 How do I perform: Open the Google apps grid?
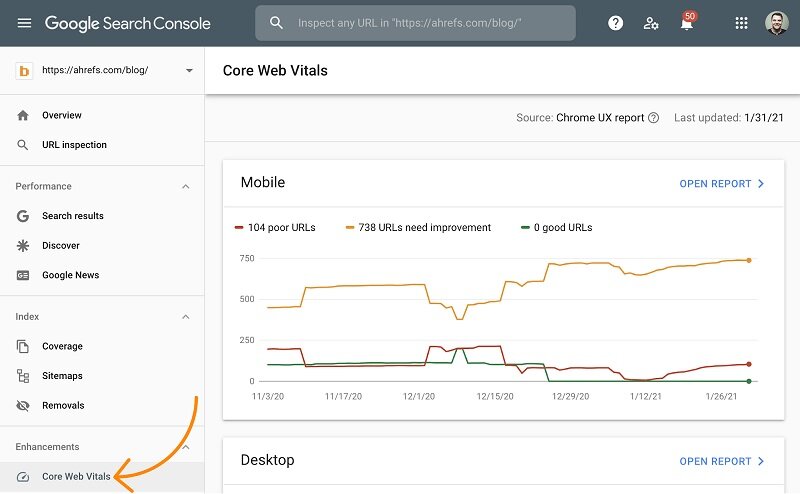[x=741, y=23]
